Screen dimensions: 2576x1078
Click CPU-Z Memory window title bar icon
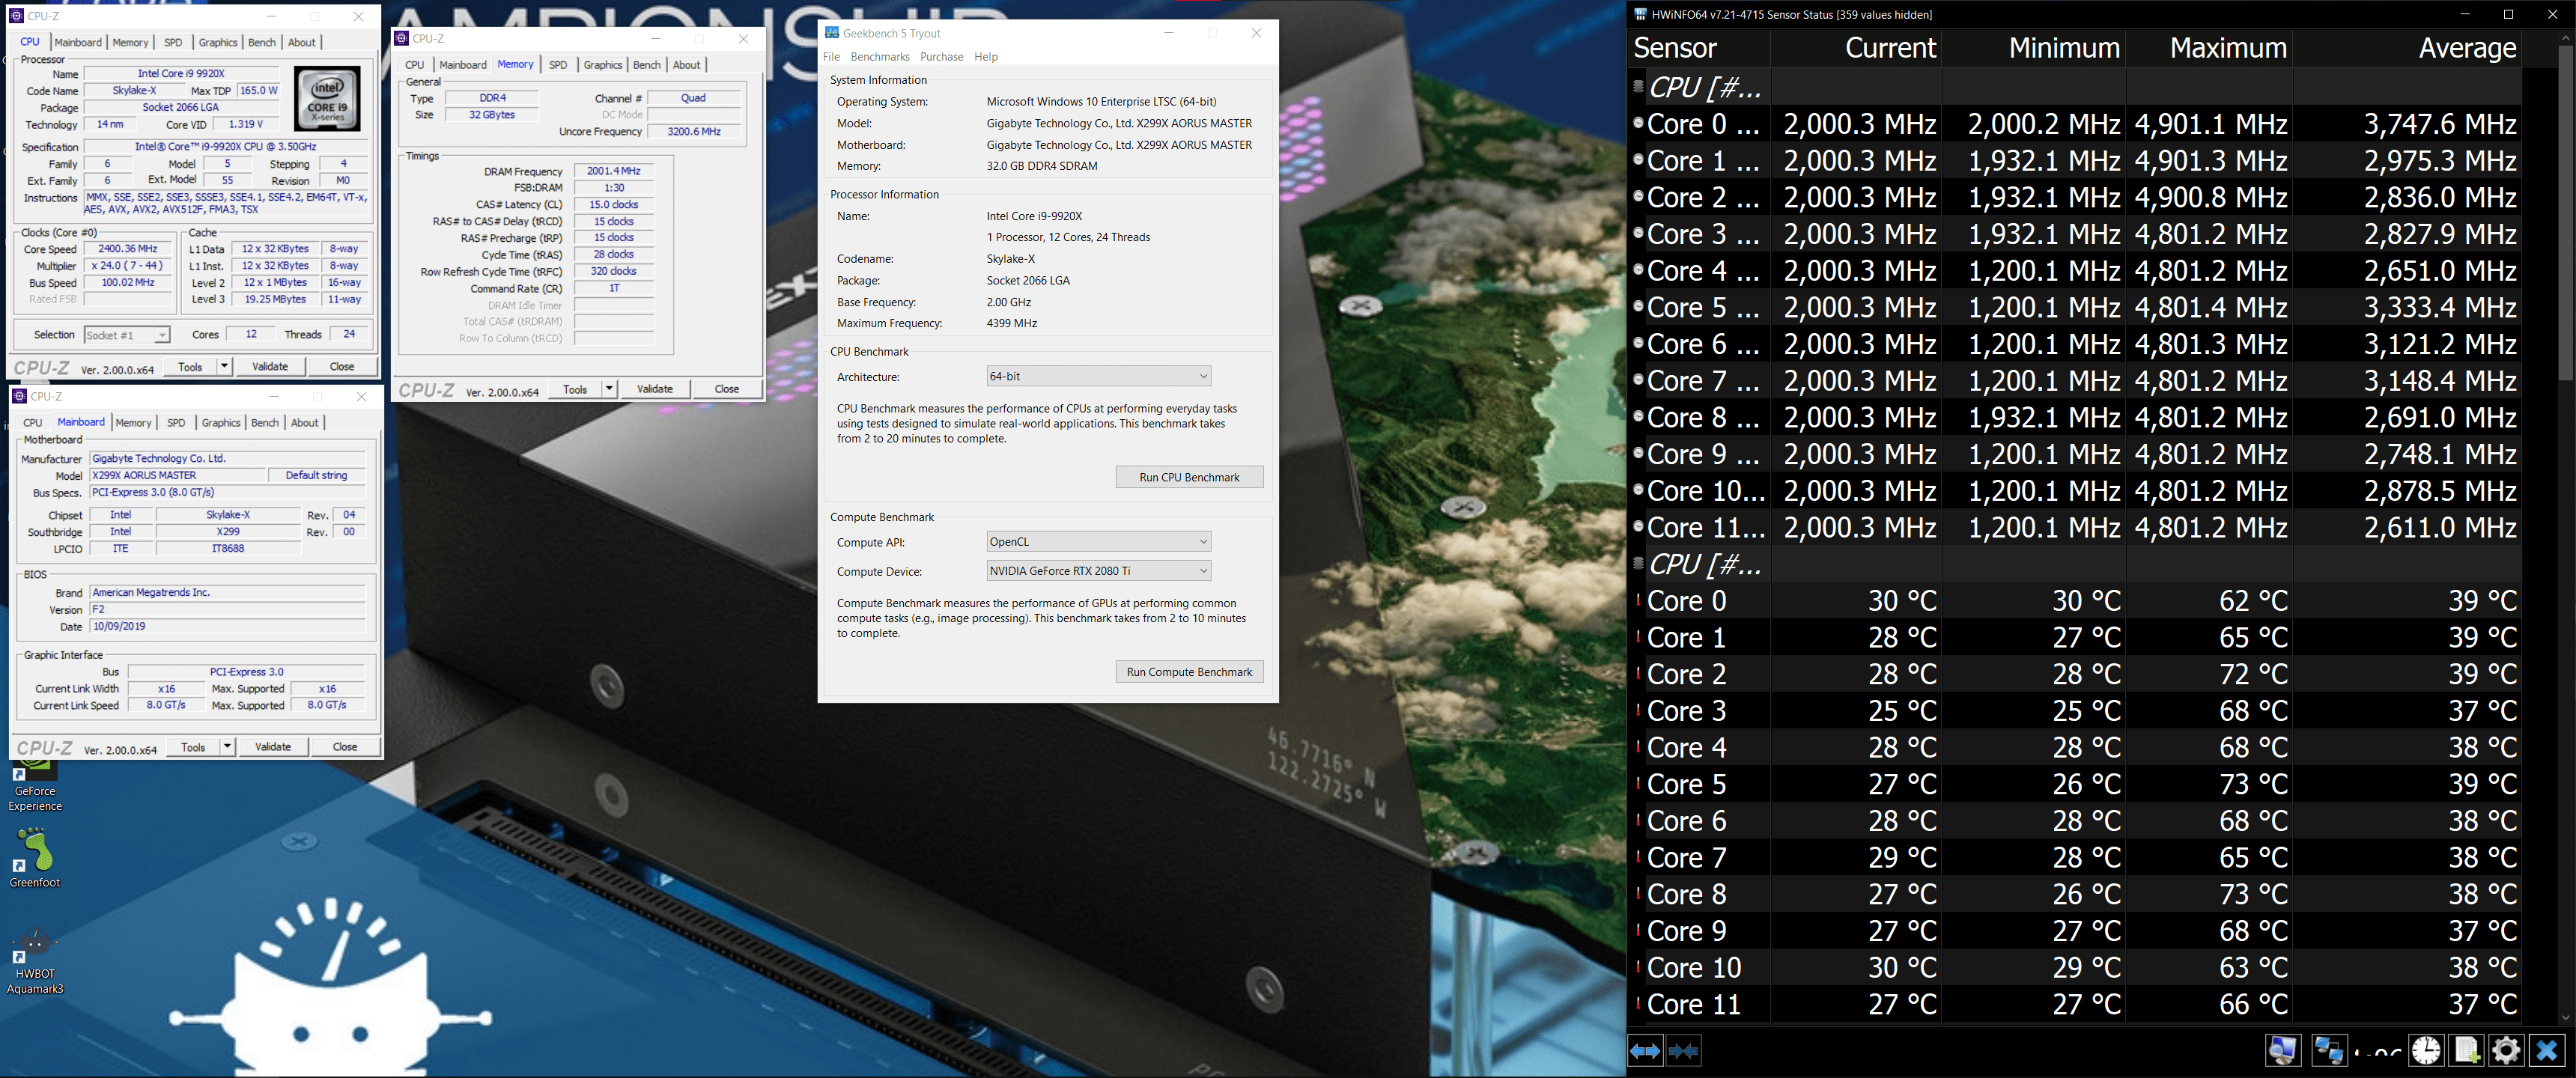click(402, 38)
